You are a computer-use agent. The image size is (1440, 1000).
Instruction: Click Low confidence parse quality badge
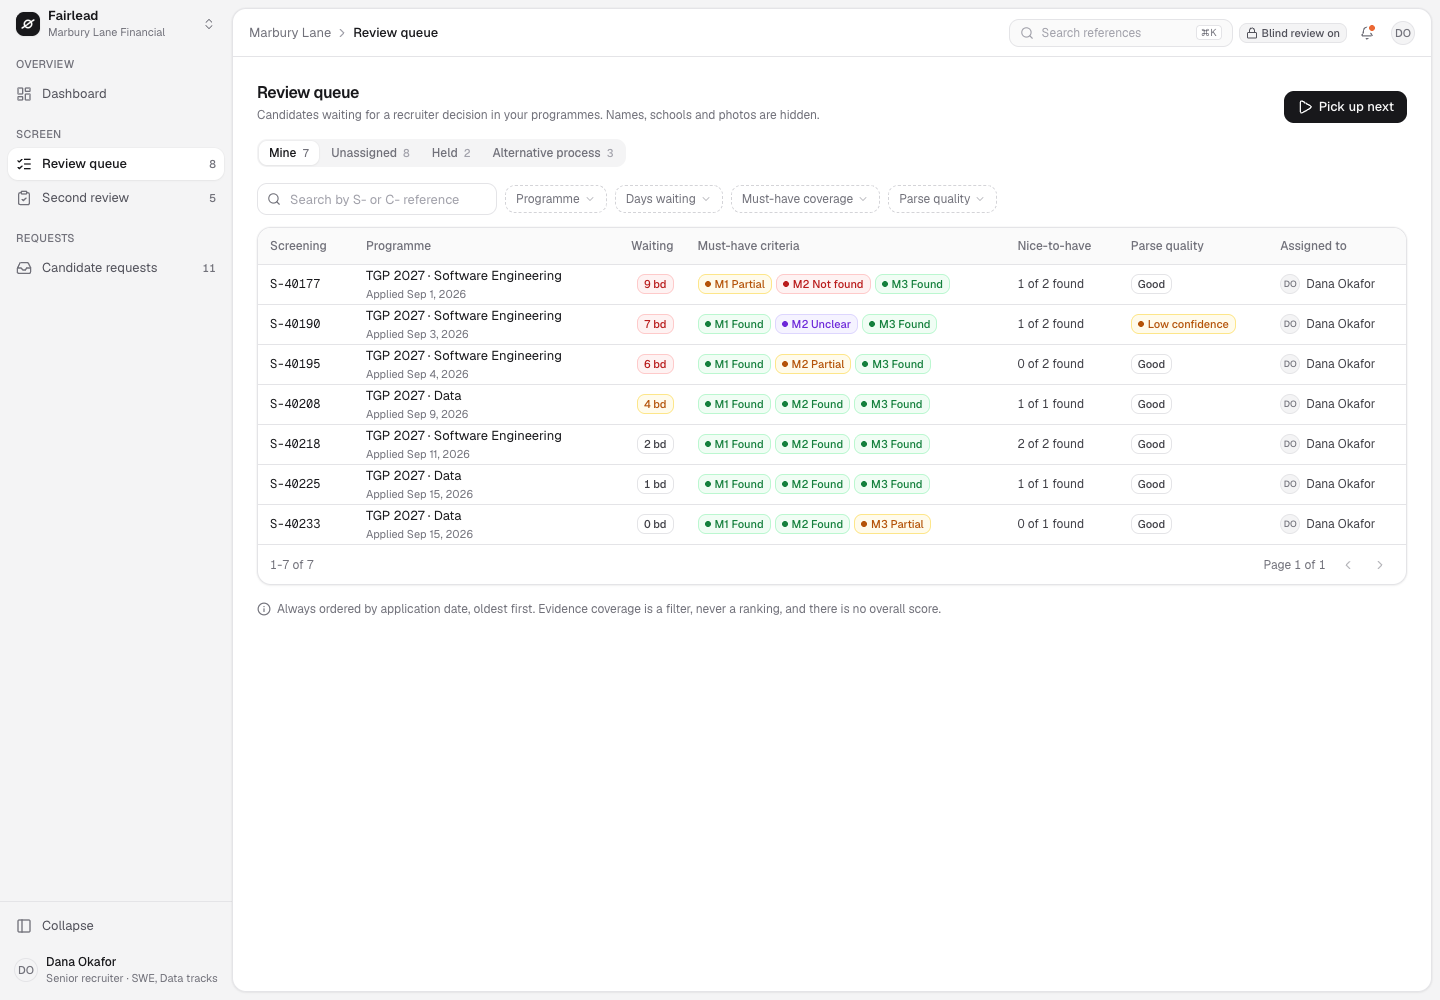click(x=1184, y=324)
